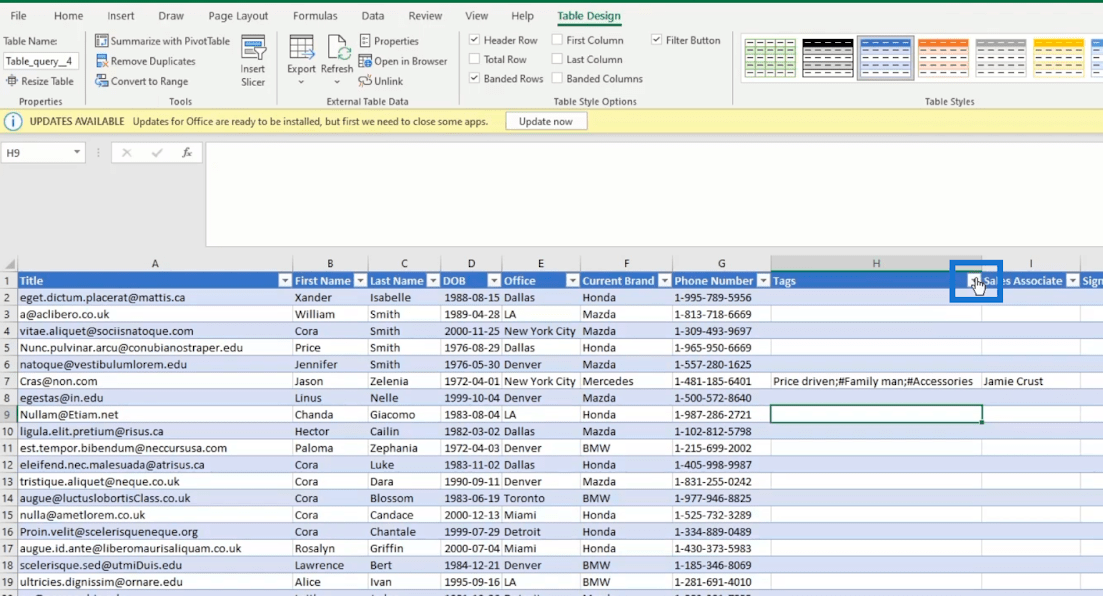Image resolution: width=1103 pixels, height=596 pixels.
Task: Click cell Nullam@Etiam.net
Action: pyautogui.click(x=155, y=414)
